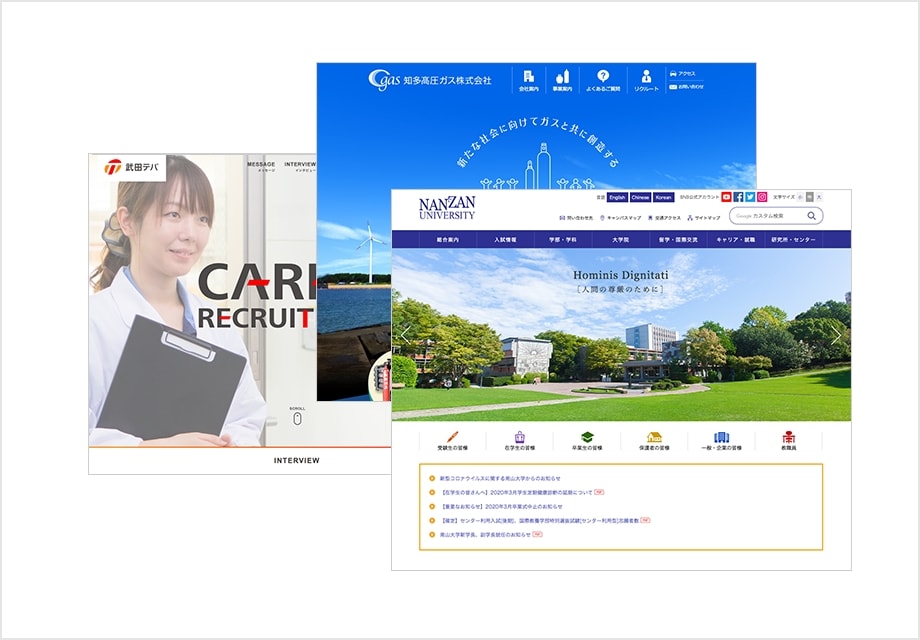Open the 入試情報 menu
920x640 pixels.
click(505, 239)
